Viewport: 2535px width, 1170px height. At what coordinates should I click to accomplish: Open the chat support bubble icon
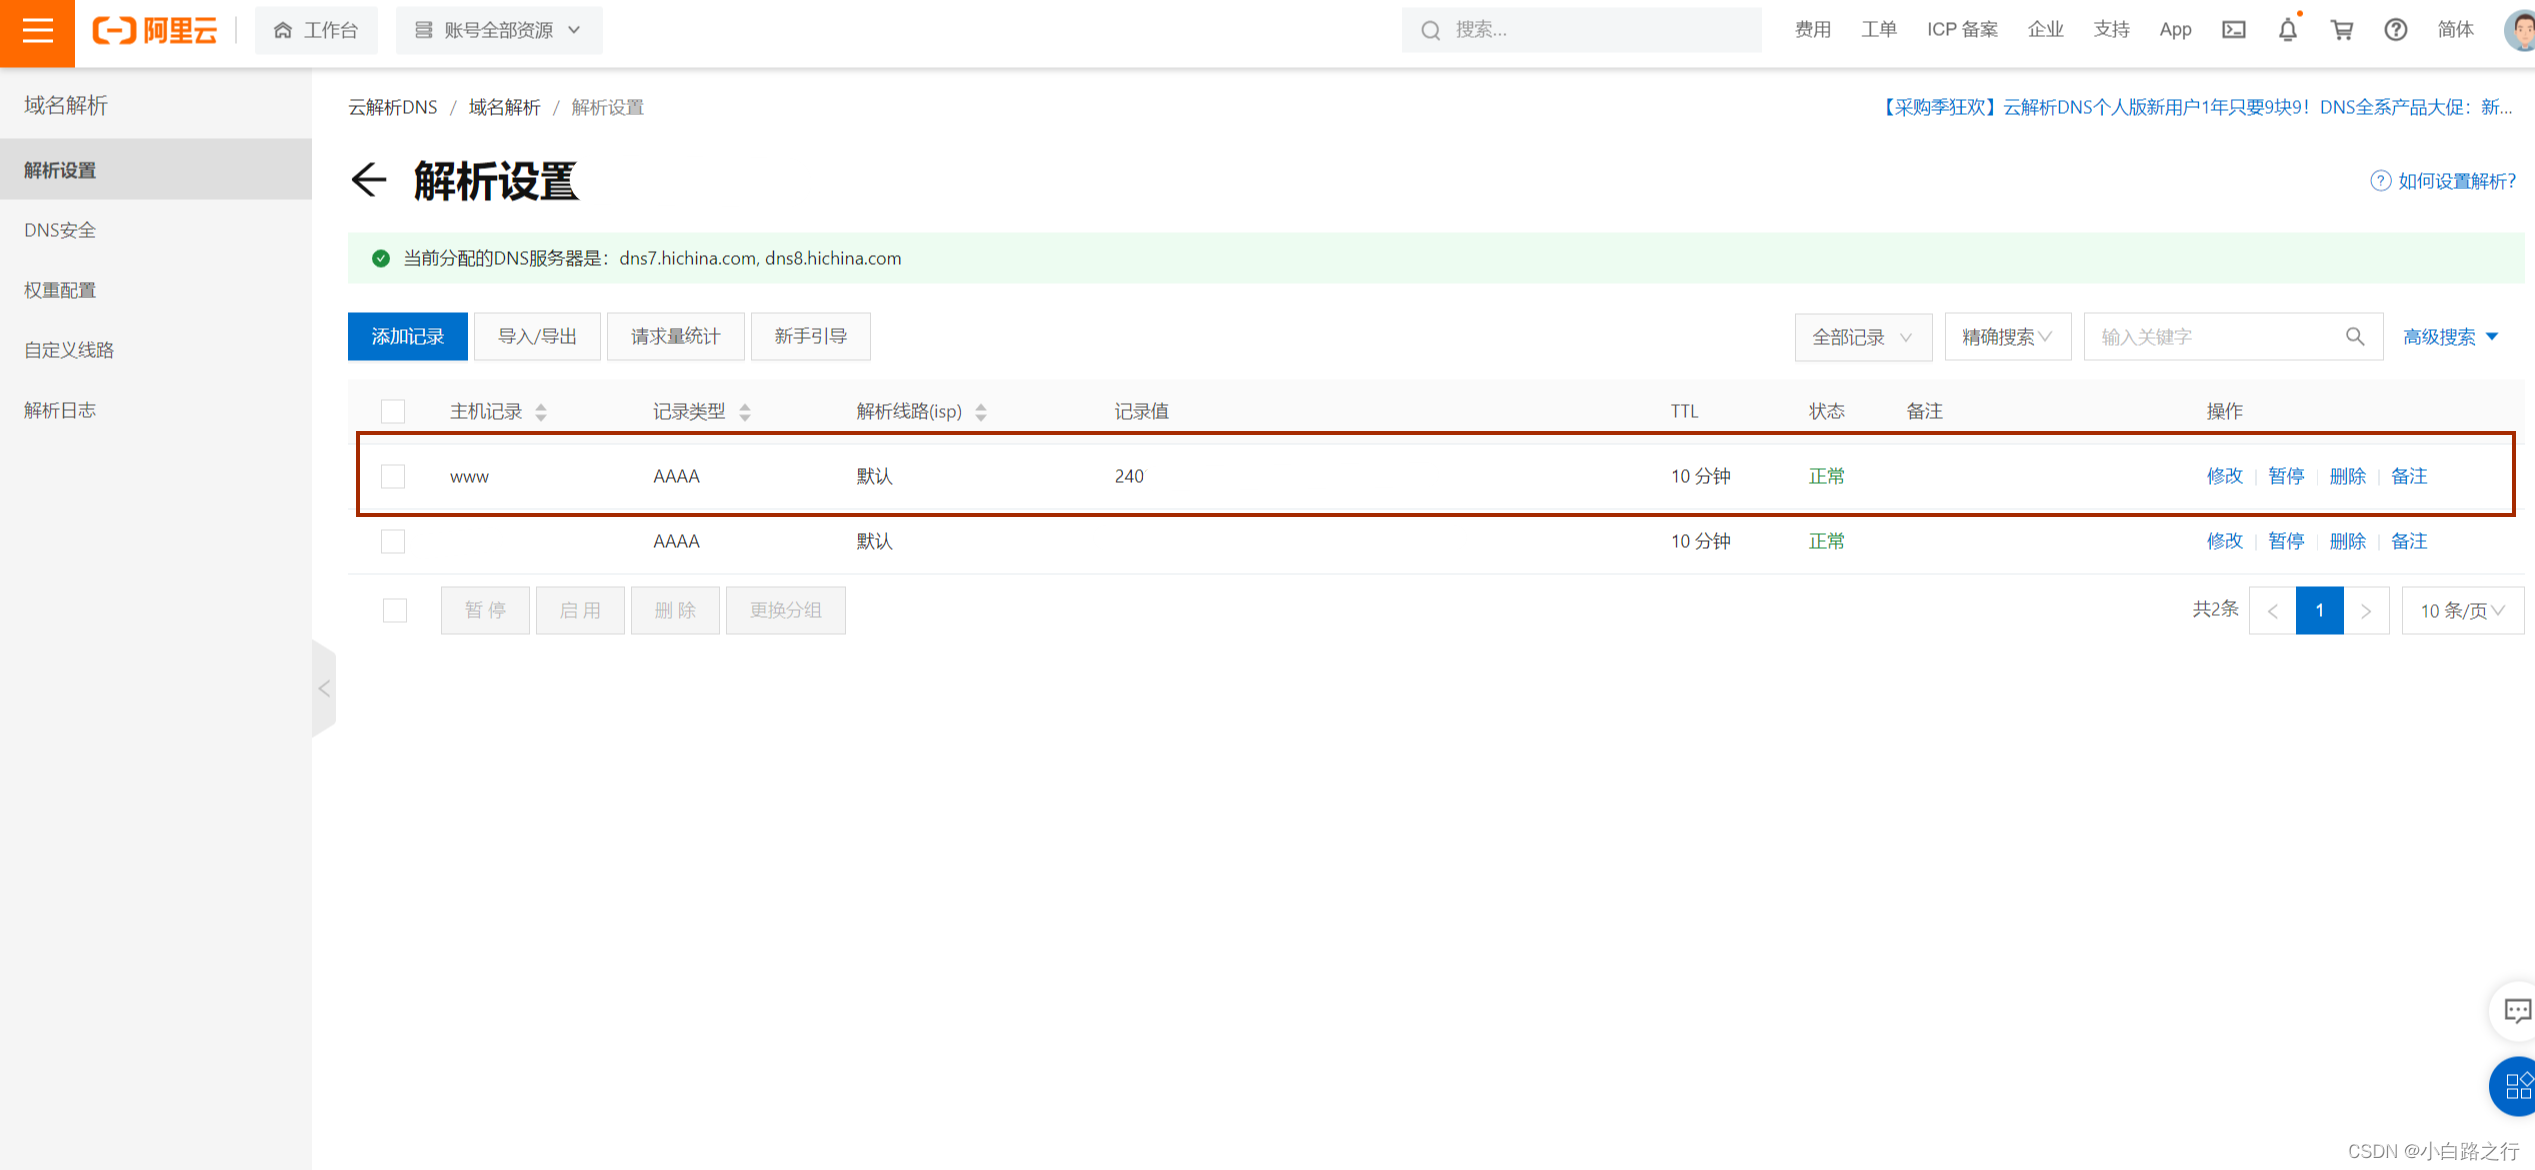(2516, 1011)
